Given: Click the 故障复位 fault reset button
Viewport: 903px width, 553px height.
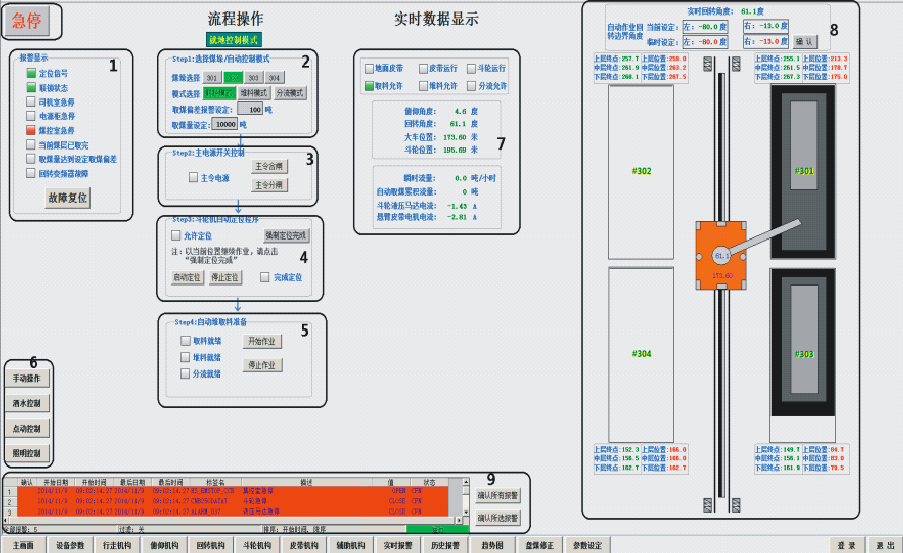Looking at the screenshot, I should [68, 198].
